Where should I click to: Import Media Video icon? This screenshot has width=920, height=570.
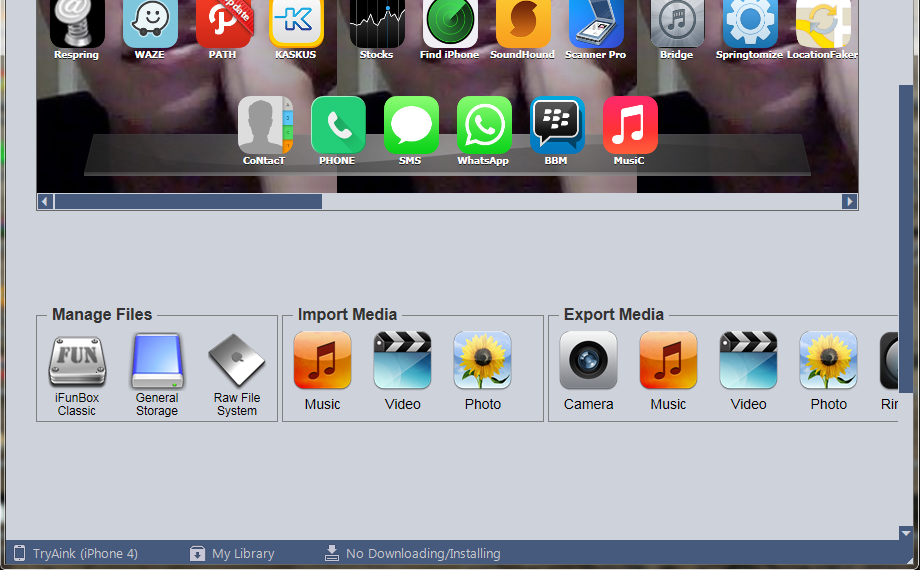(x=402, y=360)
